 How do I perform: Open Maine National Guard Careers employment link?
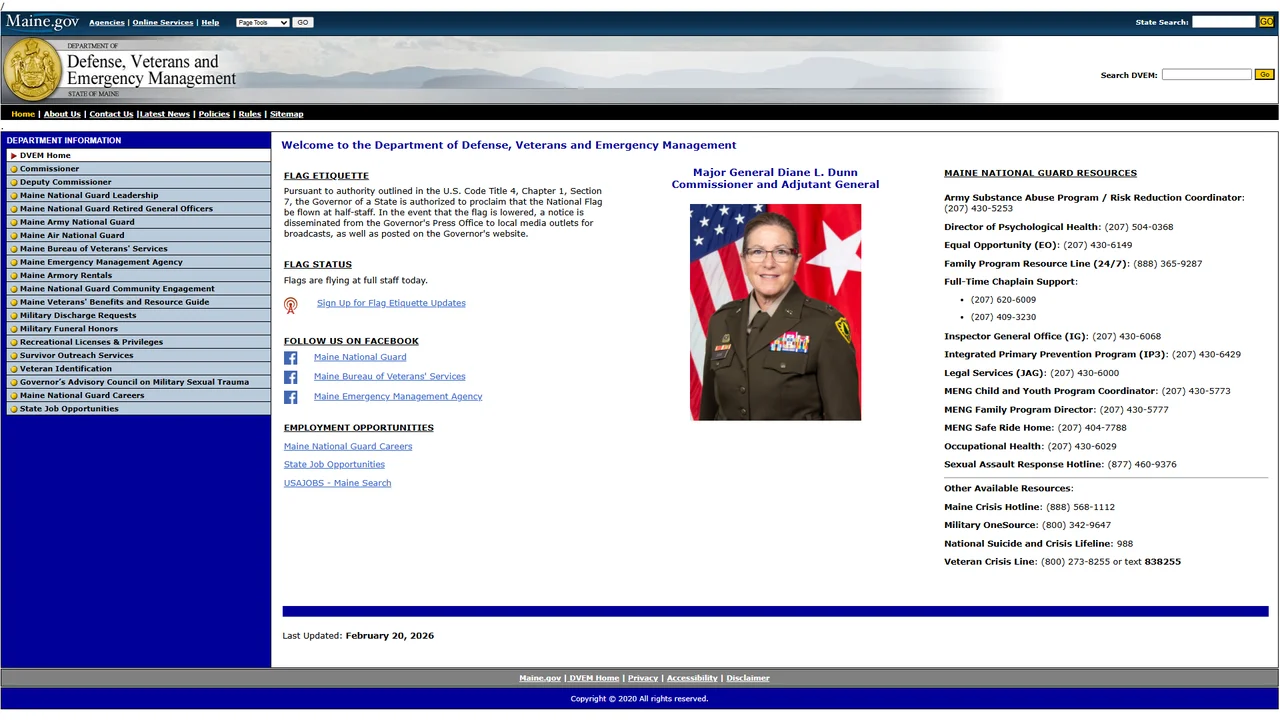348,447
